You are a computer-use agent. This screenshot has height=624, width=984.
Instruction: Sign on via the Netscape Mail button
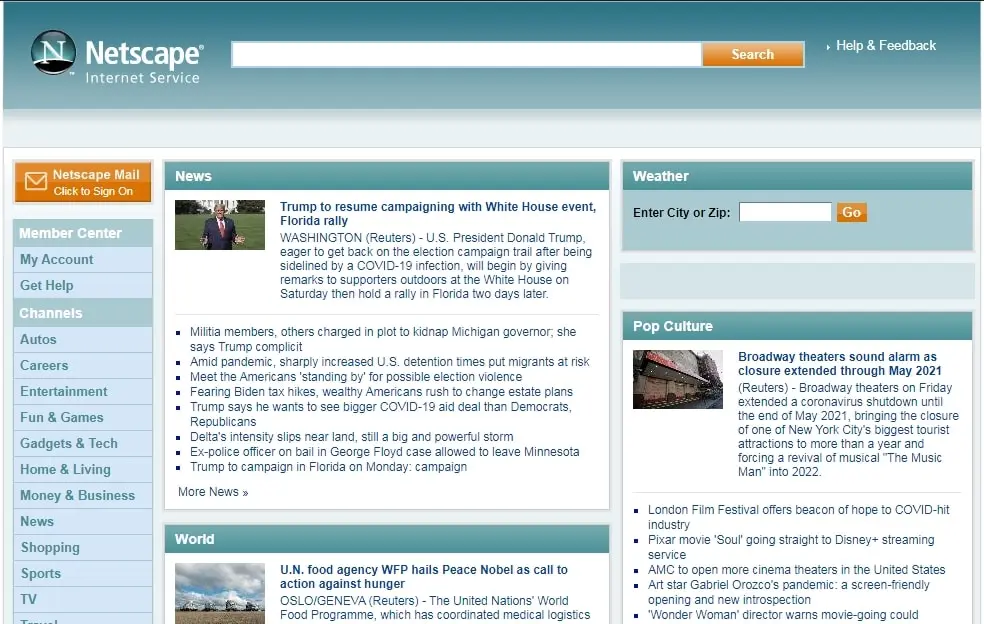click(x=83, y=182)
